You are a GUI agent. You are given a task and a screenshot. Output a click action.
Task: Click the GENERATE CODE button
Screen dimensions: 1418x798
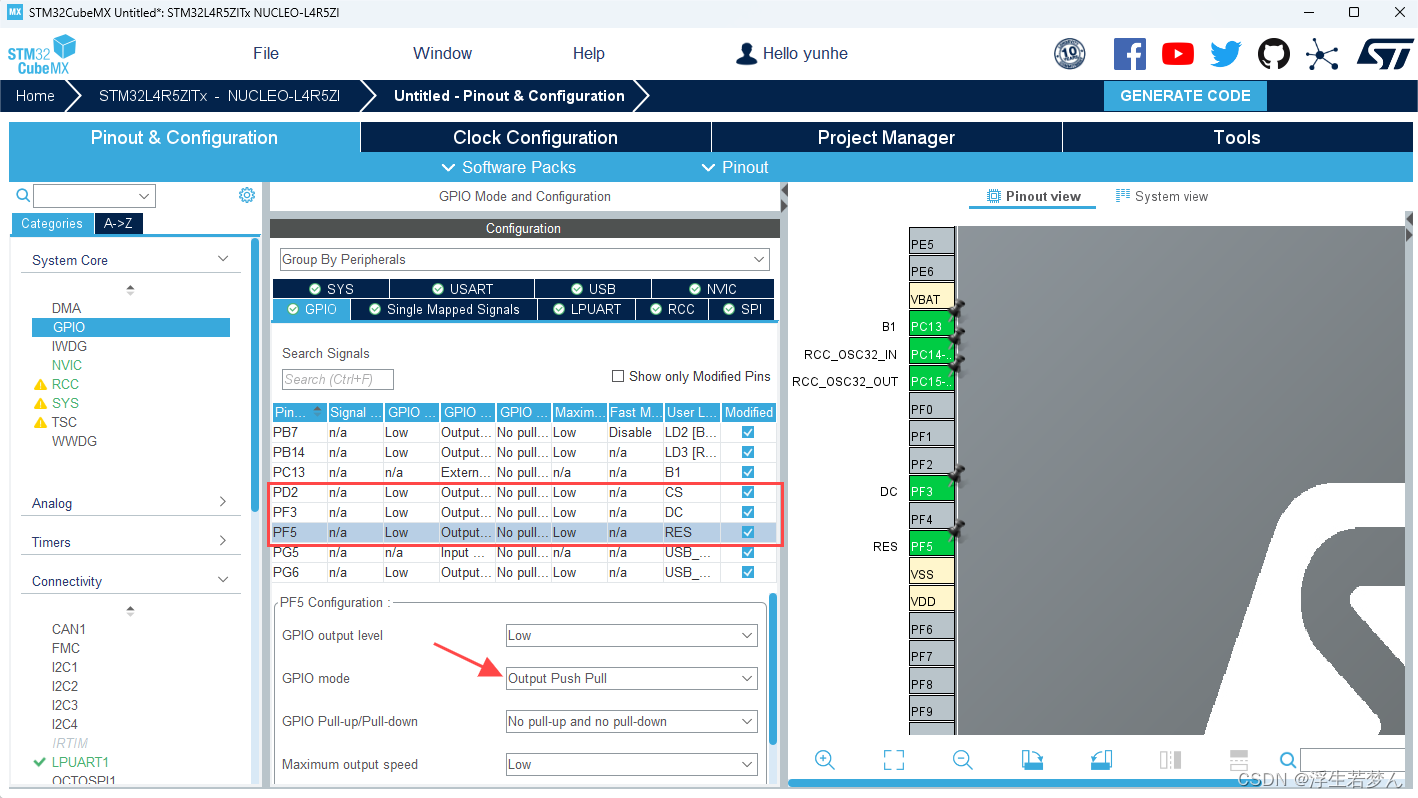click(x=1185, y=96)
